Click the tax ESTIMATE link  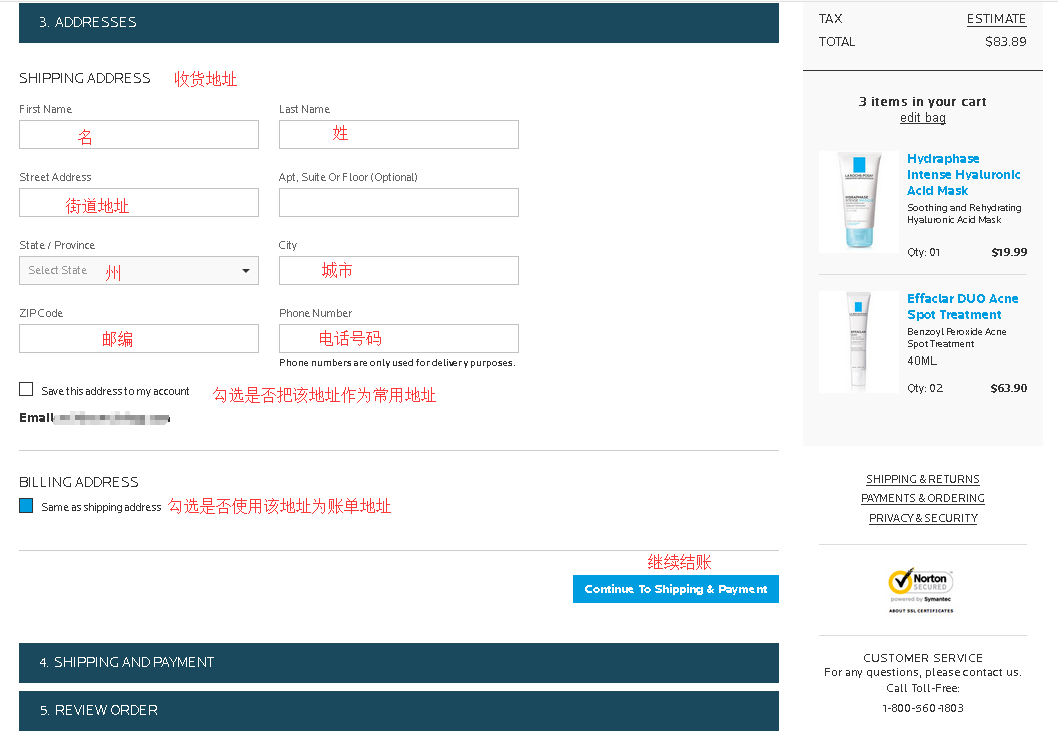(996, 19)
